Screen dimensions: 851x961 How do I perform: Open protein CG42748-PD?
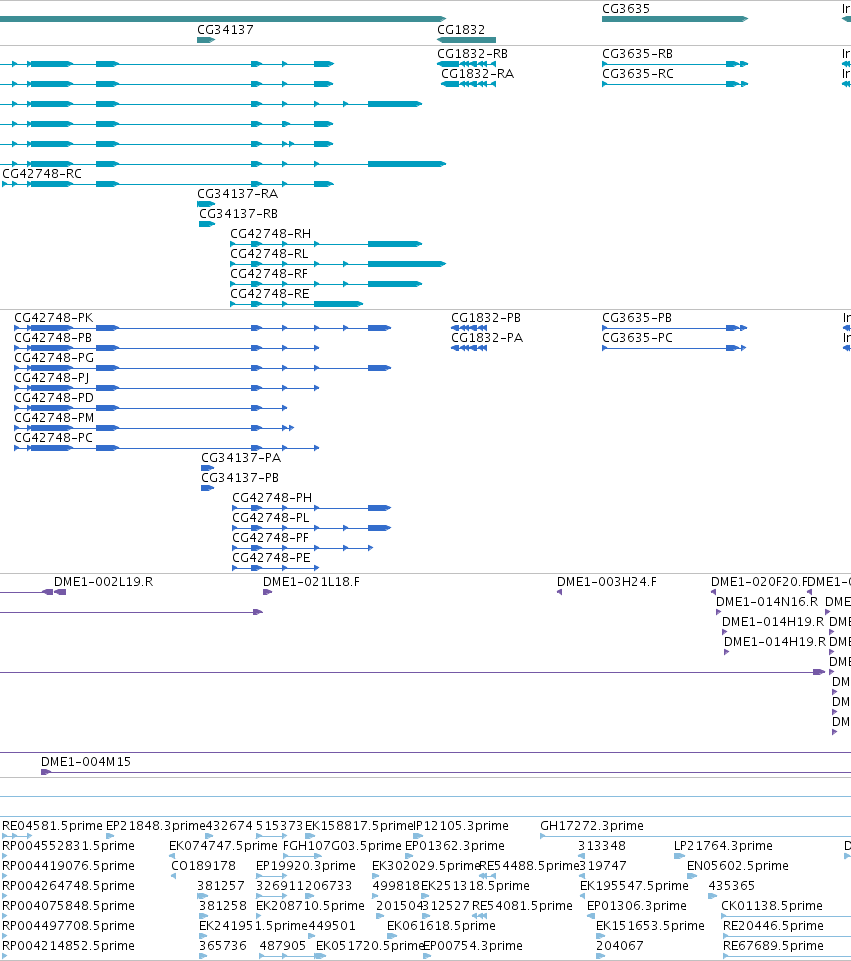[54, 398]
